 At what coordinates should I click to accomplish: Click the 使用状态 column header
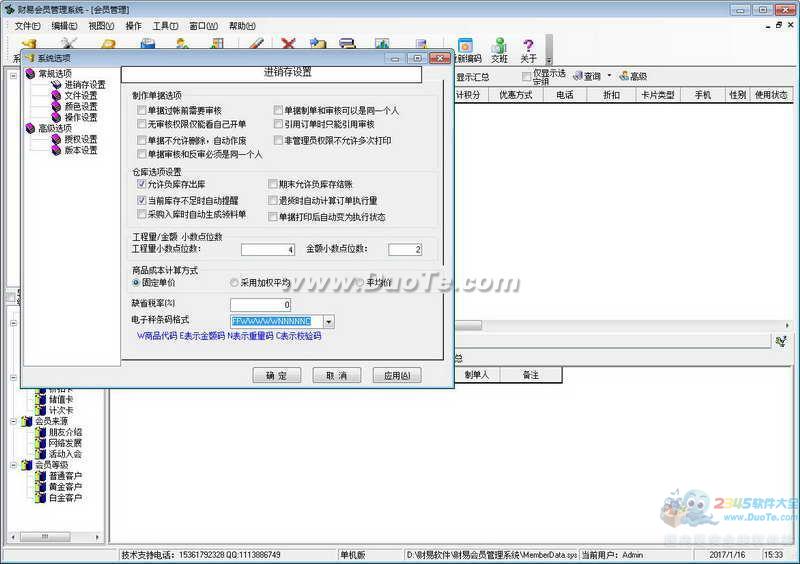[771, 95]
